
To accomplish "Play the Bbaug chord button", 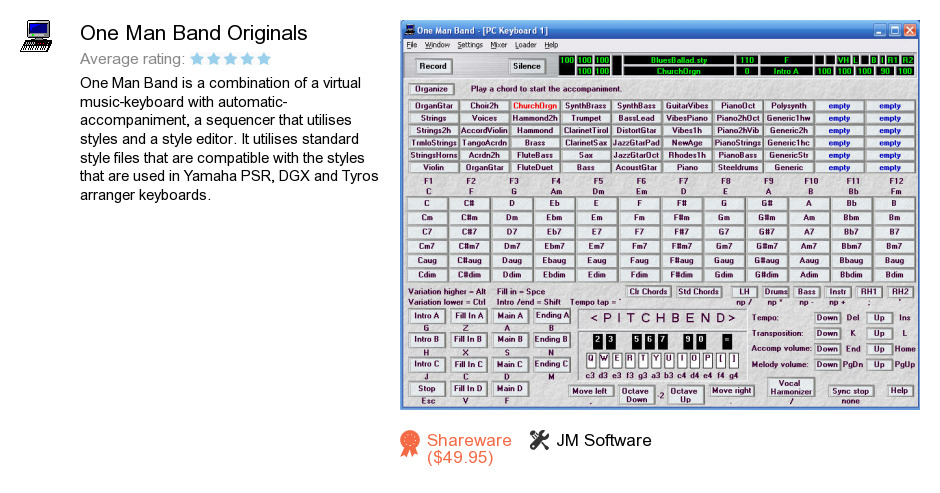I will [x=851, y=260].
